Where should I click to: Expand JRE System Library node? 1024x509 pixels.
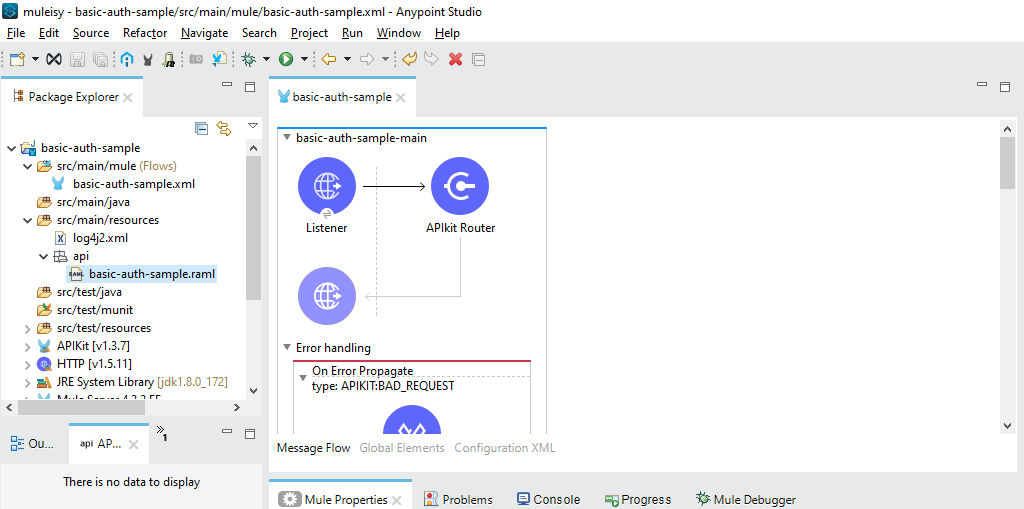pyautogui.click(x=27, y=382)
